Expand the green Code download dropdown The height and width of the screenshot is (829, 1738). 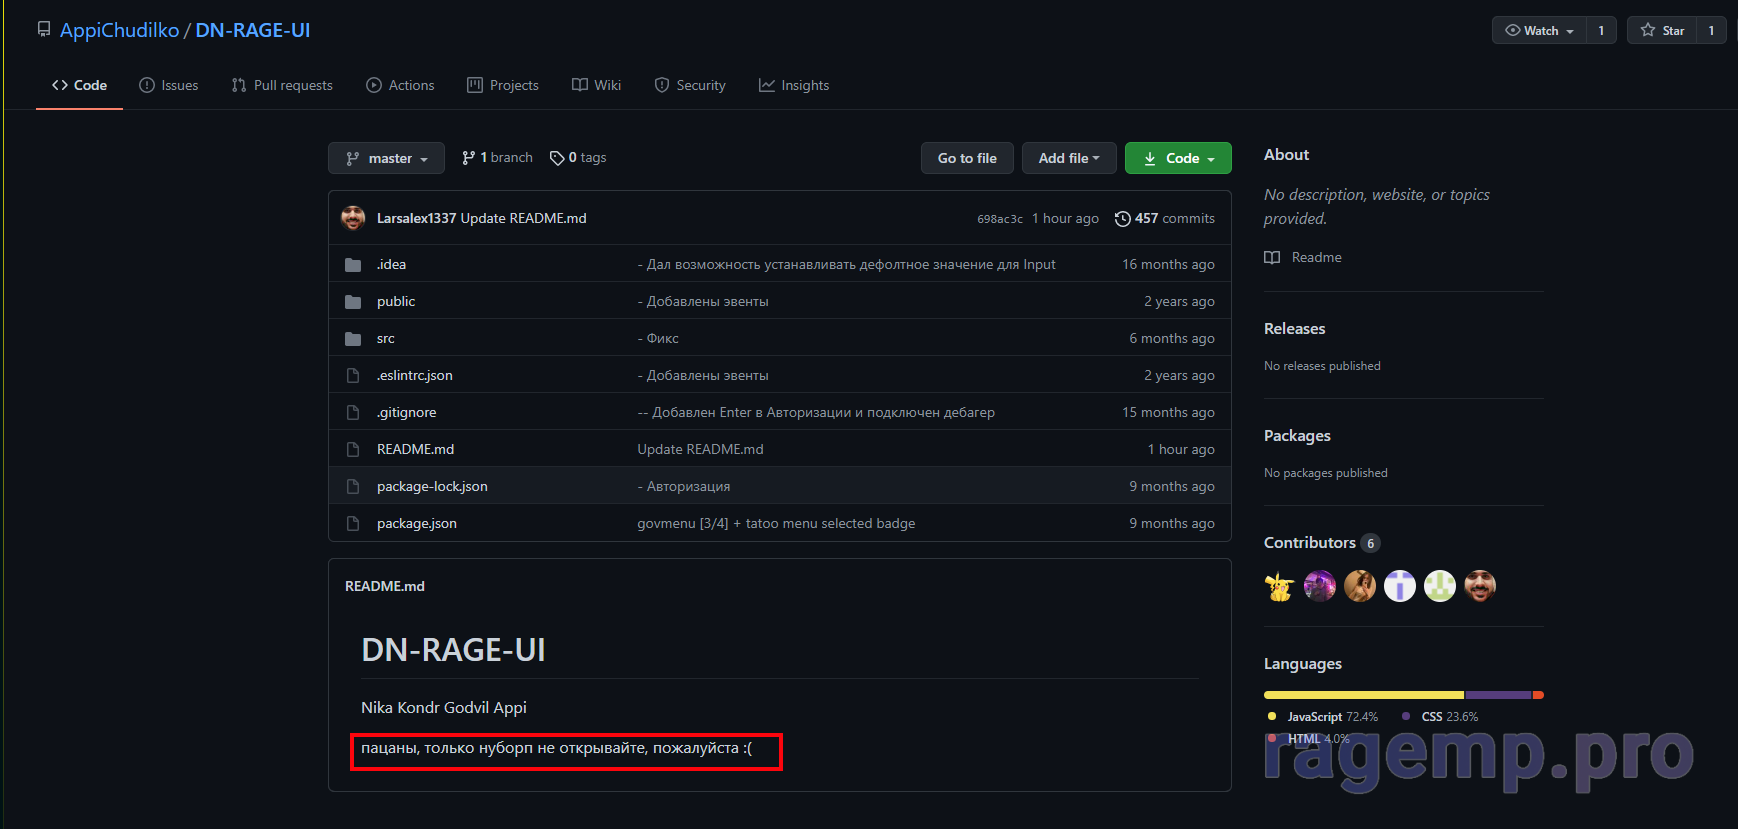pos(1178,158)
